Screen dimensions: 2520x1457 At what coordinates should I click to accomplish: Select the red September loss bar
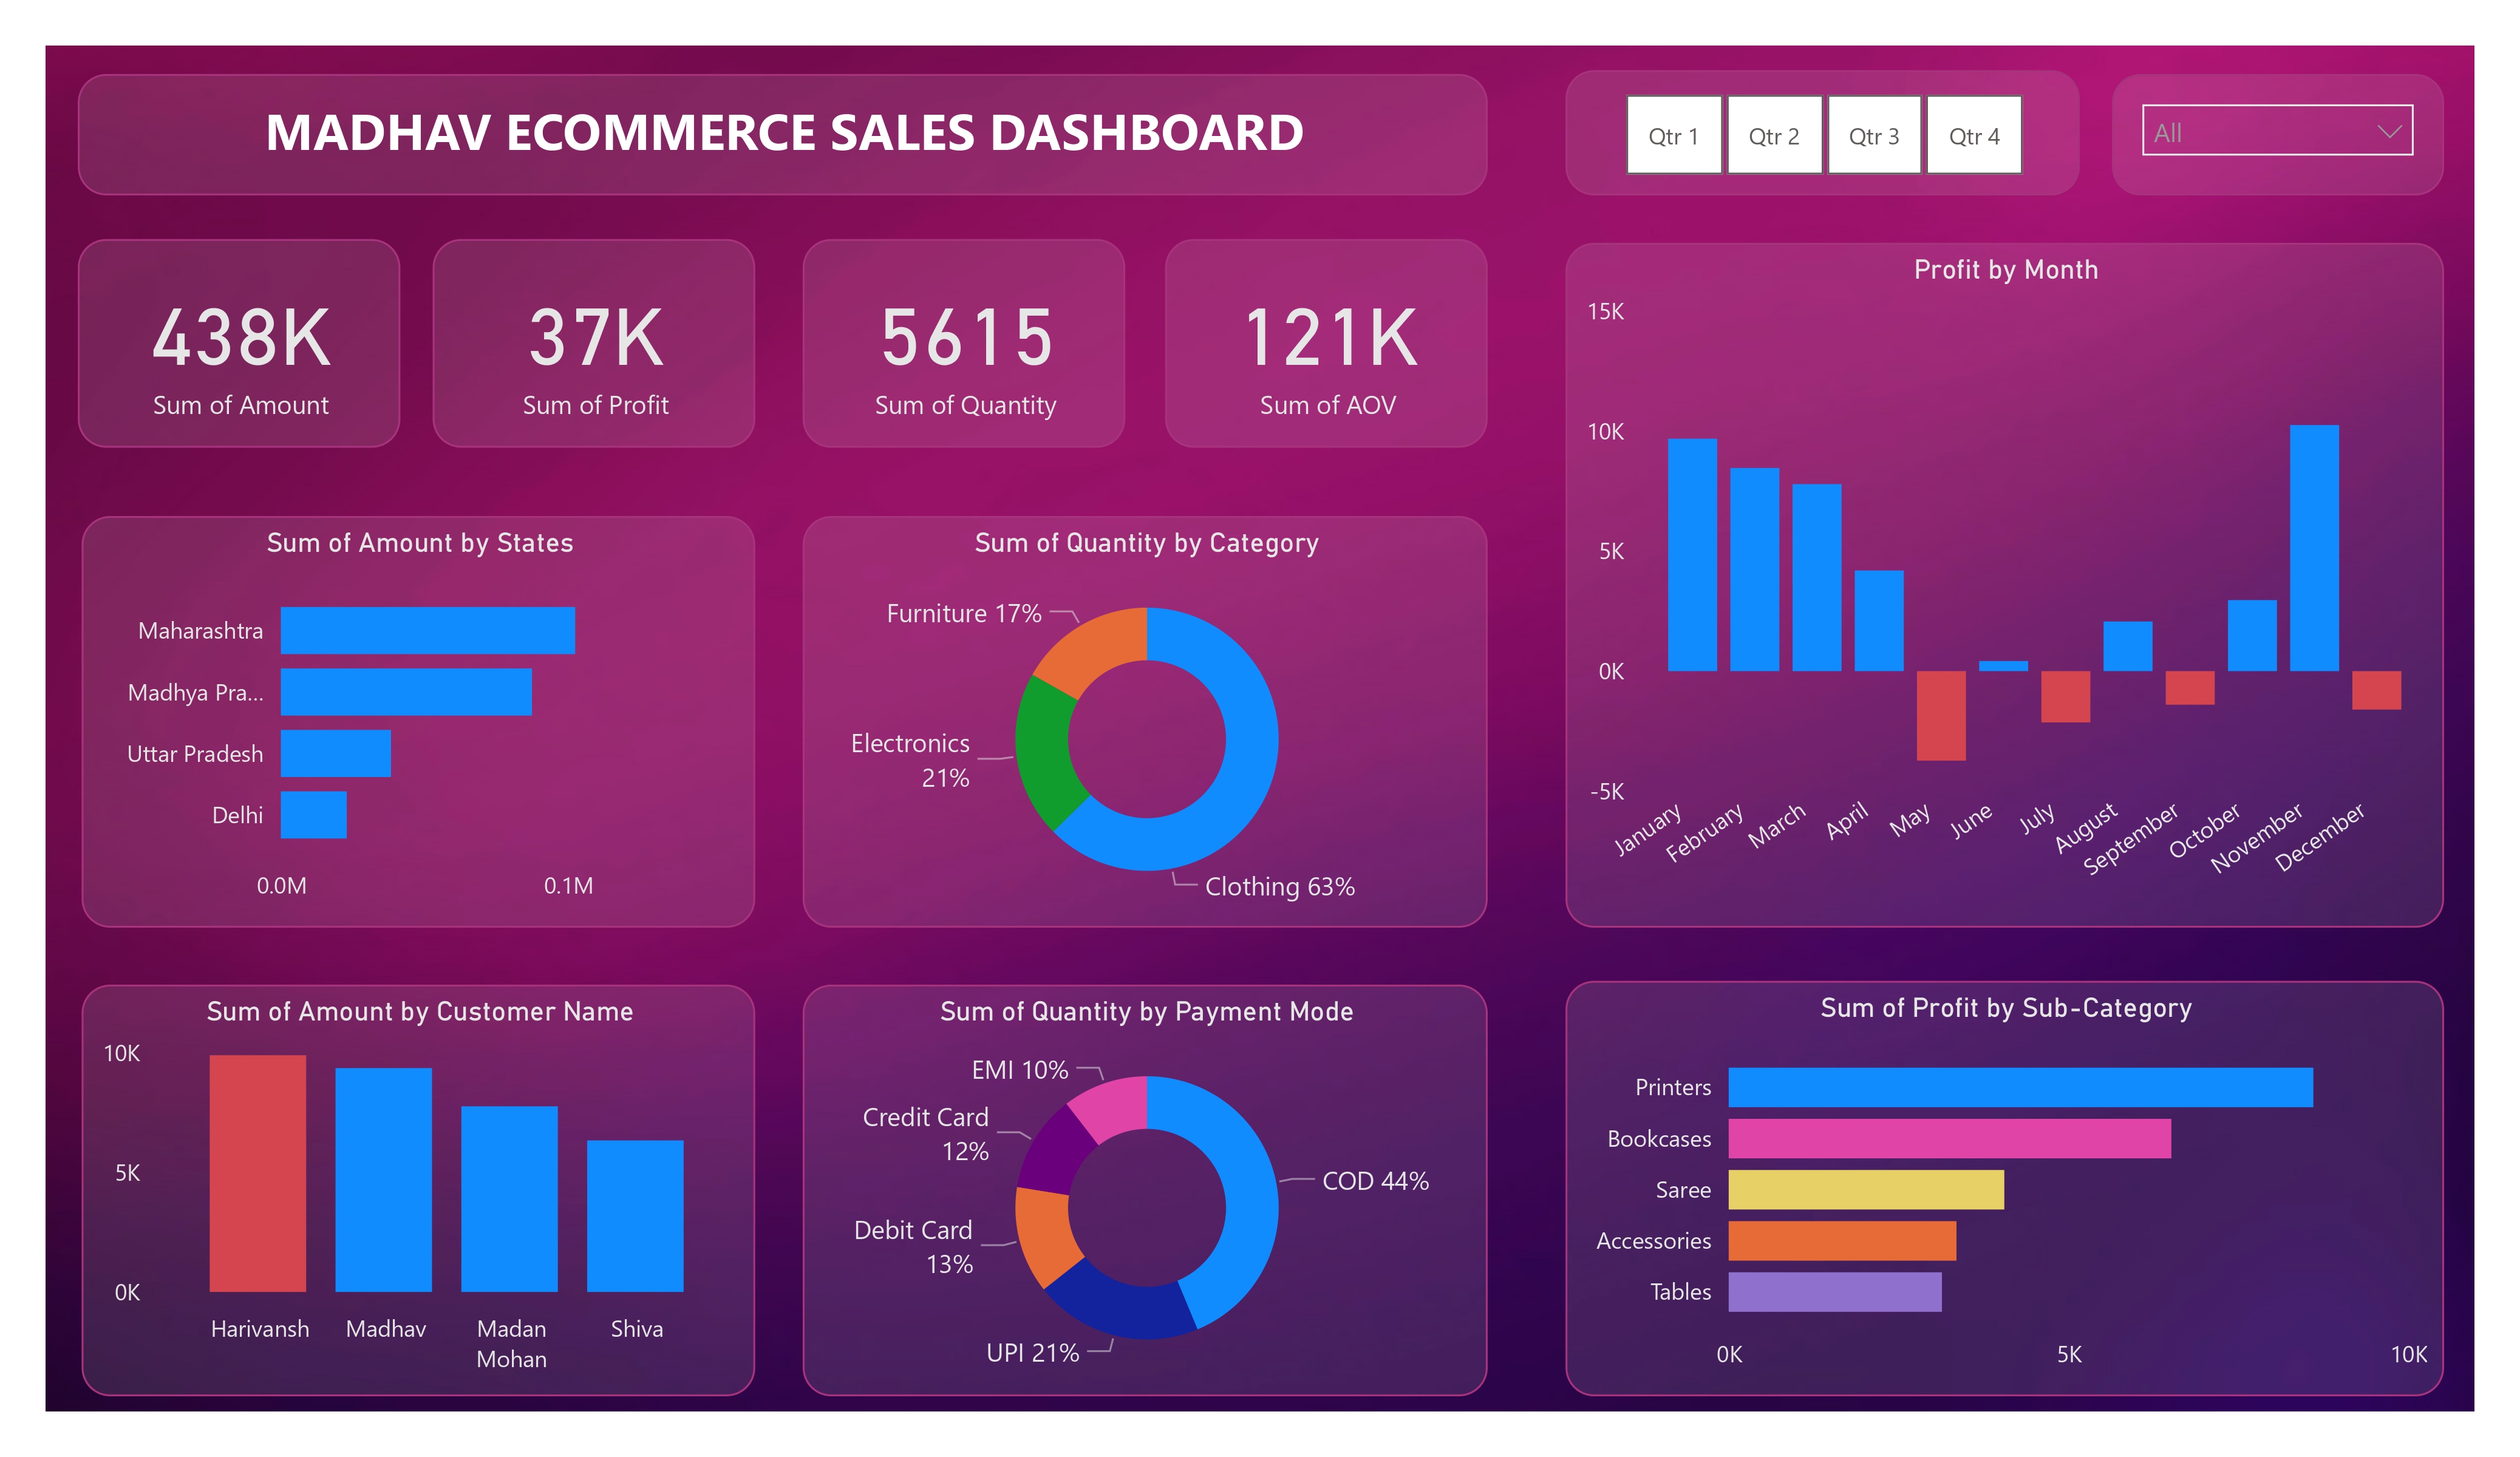click(2190, 688)
